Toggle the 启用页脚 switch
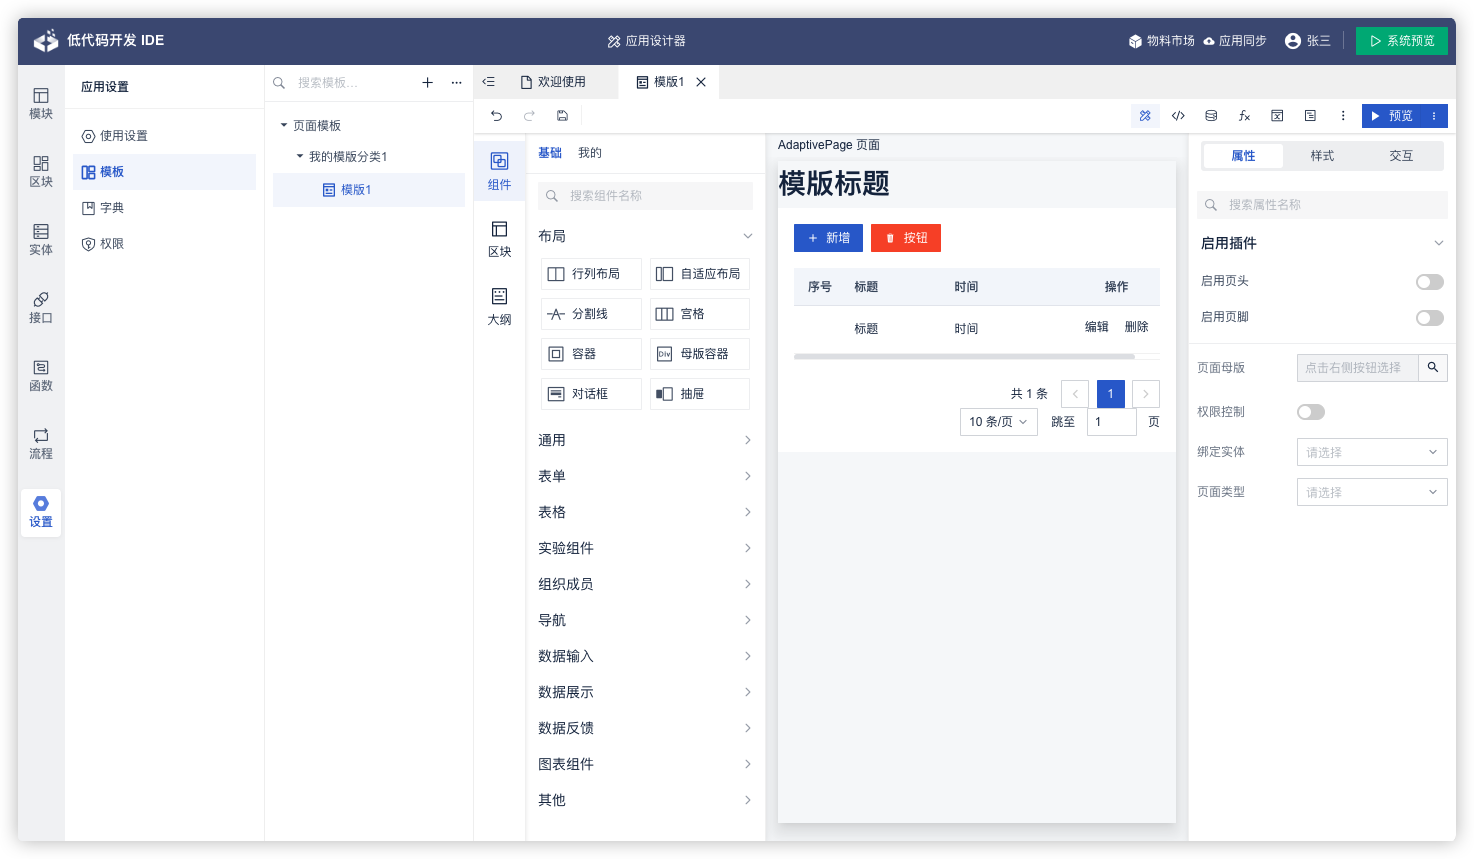Image resolution: width=1474 pixels, height=859 pixels. coord(1429,318)
